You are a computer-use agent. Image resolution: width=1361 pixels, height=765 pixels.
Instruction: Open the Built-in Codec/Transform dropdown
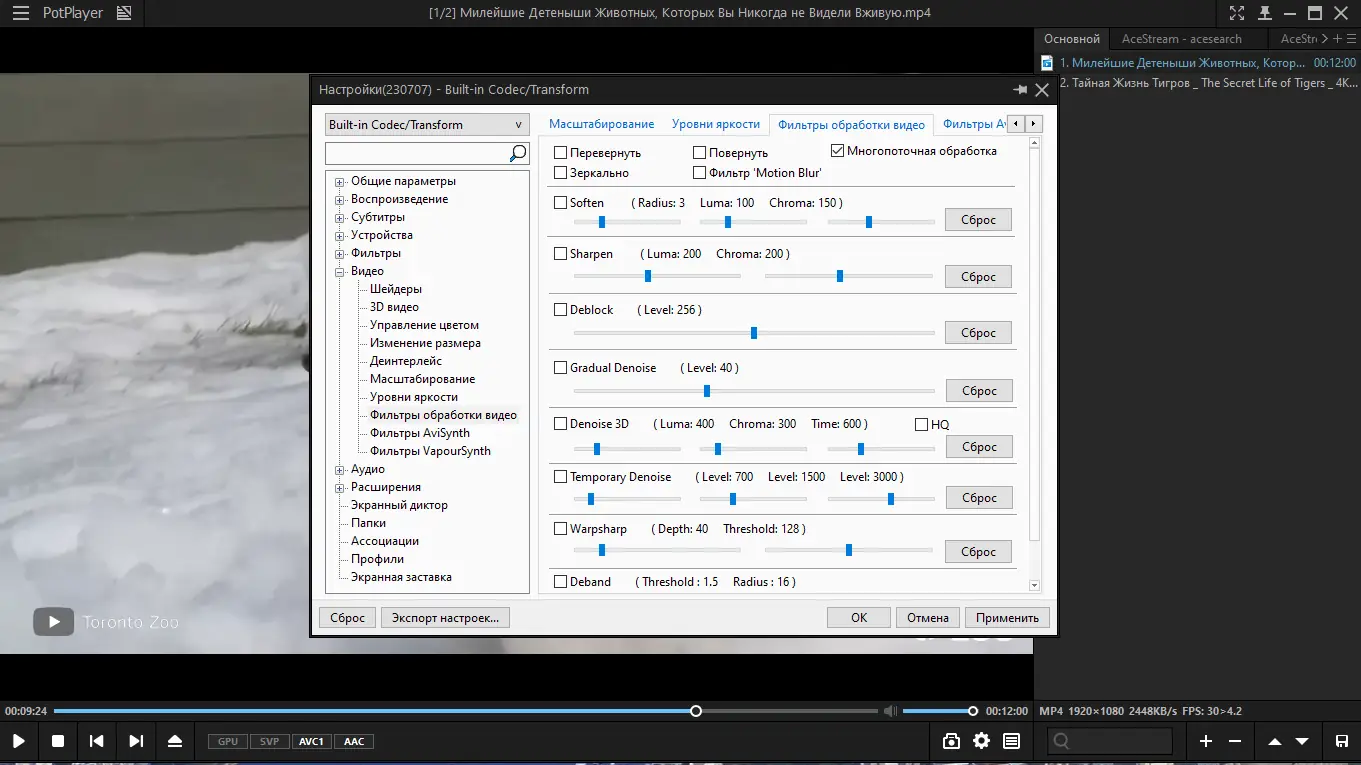[x=426, y=125]
